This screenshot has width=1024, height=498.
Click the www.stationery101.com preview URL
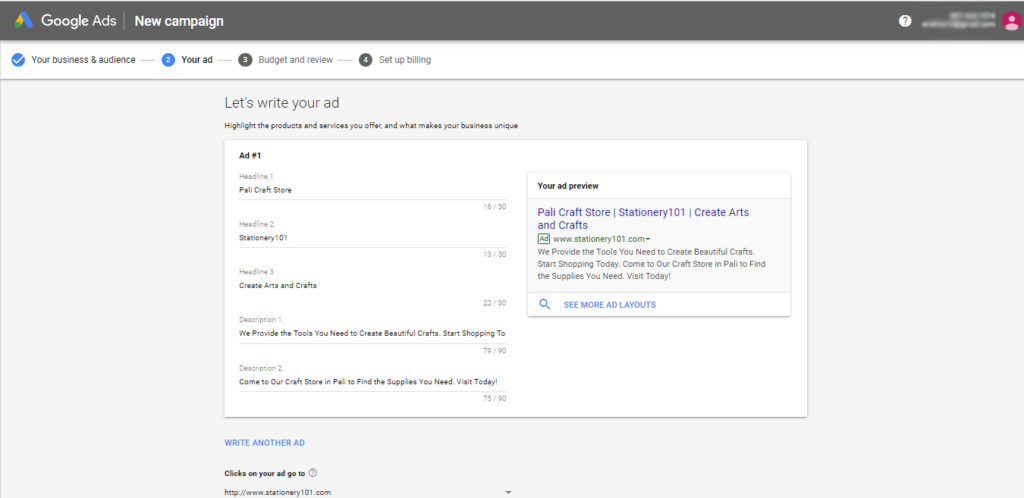599,239
